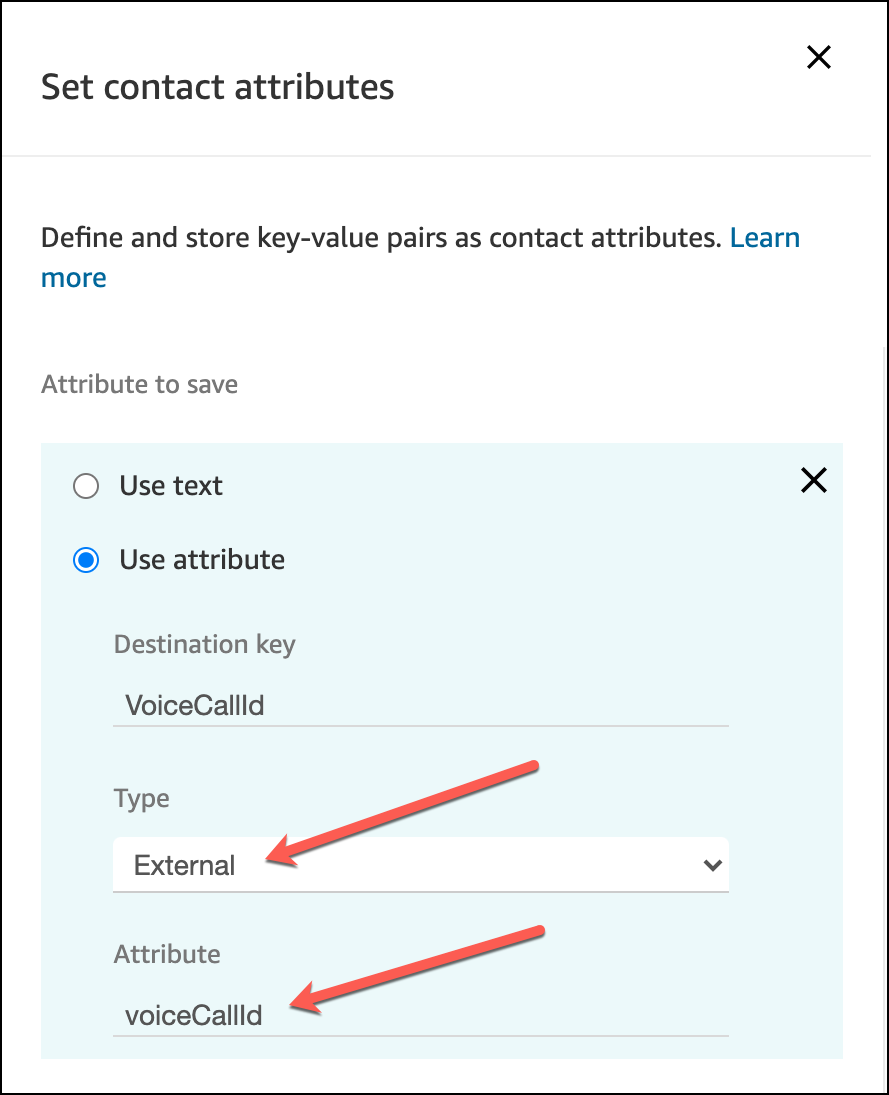This screenshot has width=889, height=1095.
Task: Select the Use text radio button
Action: click(86, 486)
